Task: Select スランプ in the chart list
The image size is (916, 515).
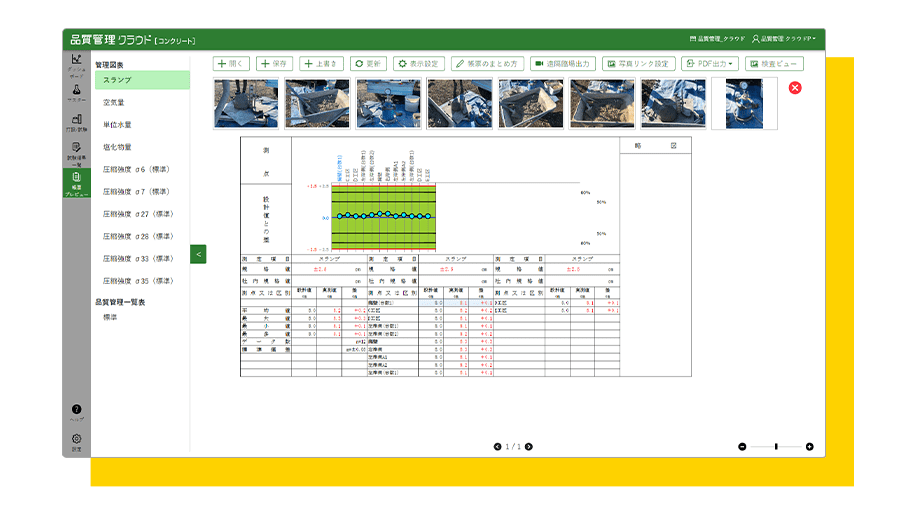Action: tap(142, 80)
